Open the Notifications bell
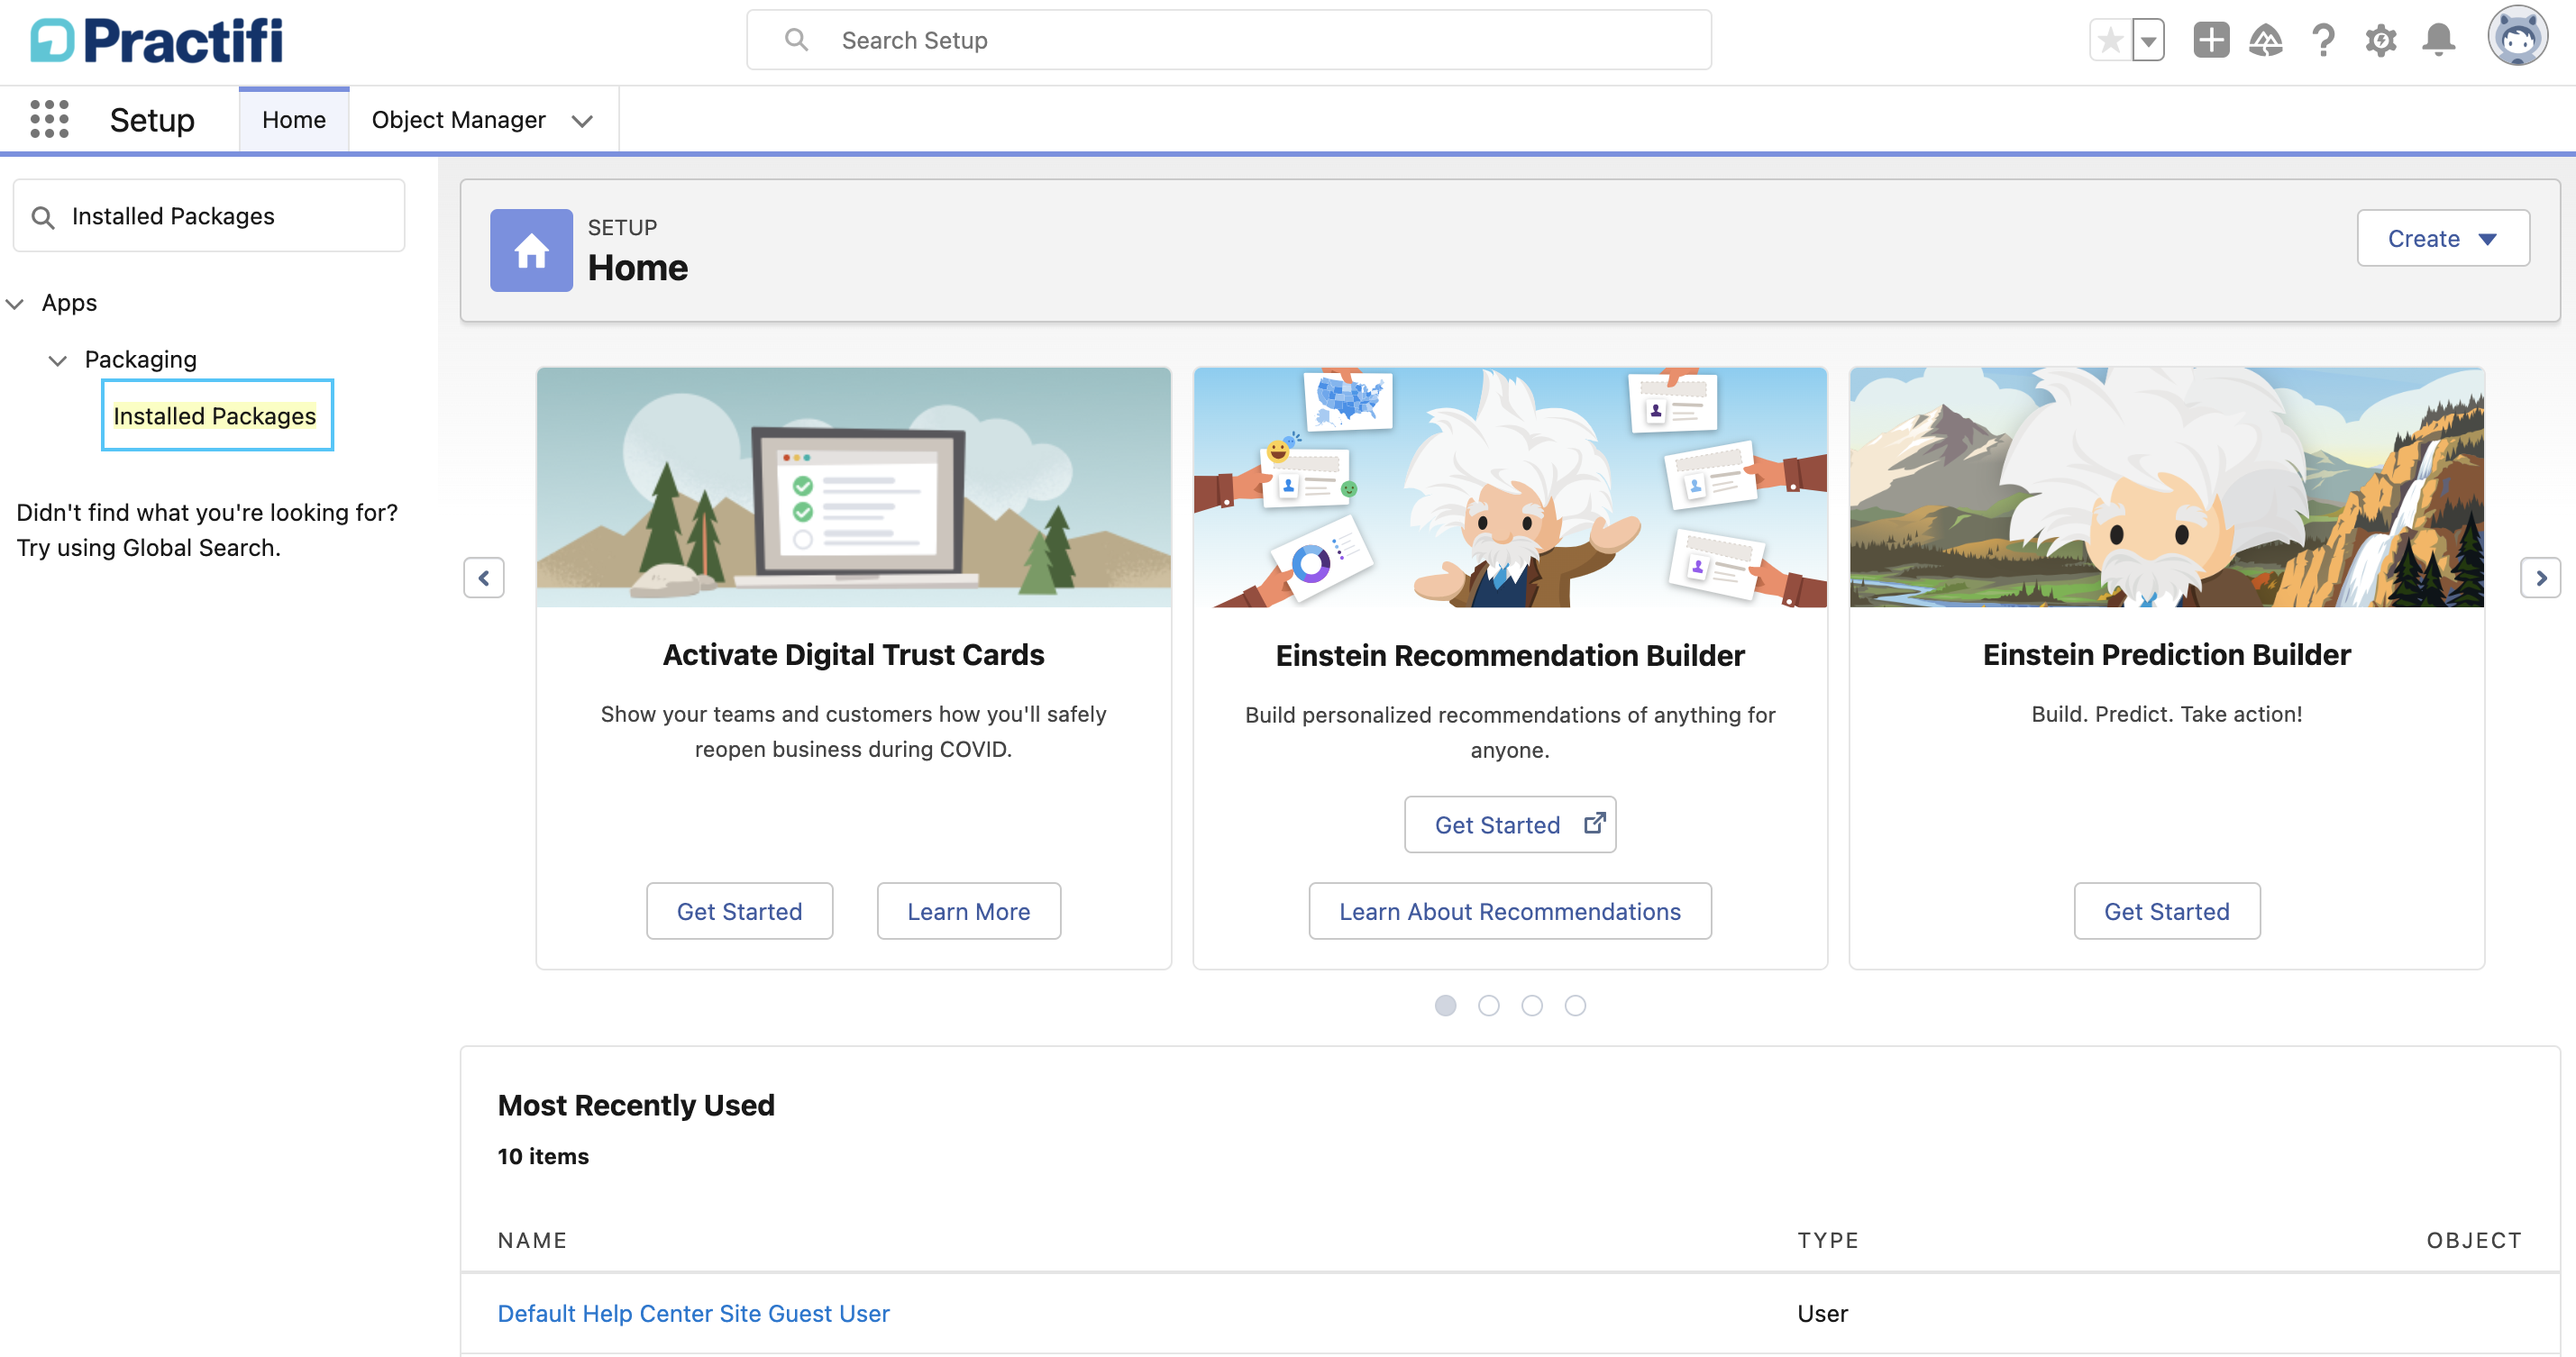Screen dimensions: 2576x1357 point(2438,40)
